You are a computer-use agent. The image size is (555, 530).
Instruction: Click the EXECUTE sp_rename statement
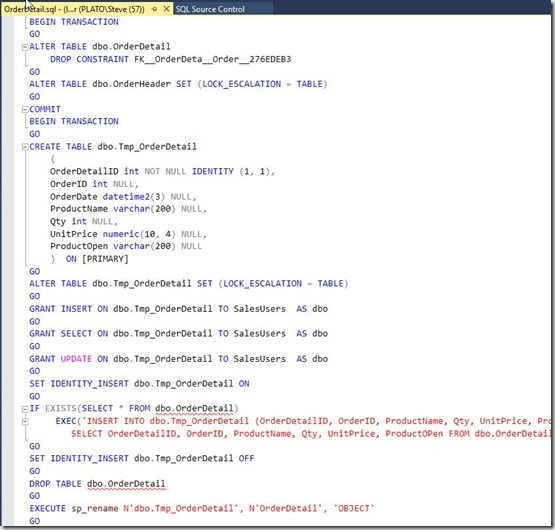201,508
